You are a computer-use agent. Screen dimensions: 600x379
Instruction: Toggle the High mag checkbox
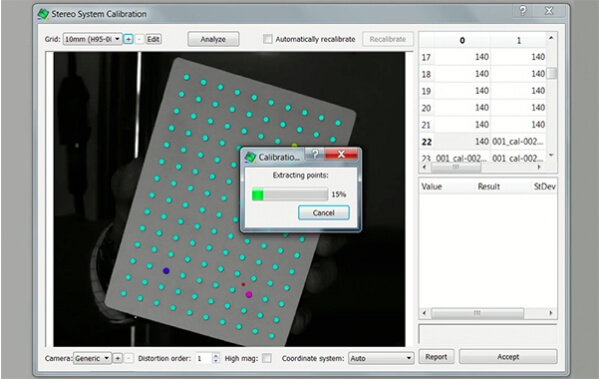[267, 358]
